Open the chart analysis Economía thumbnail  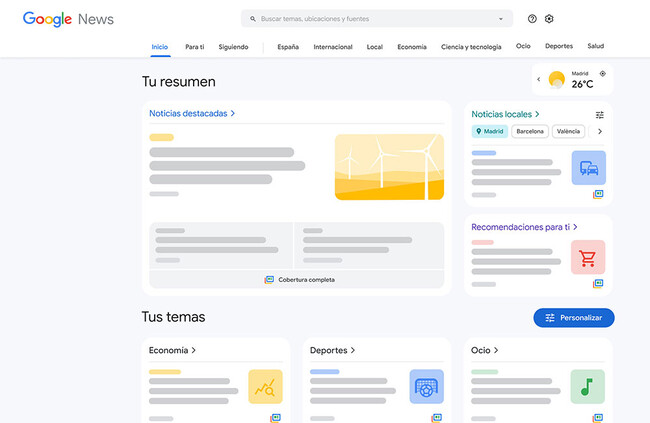point(265,387)
